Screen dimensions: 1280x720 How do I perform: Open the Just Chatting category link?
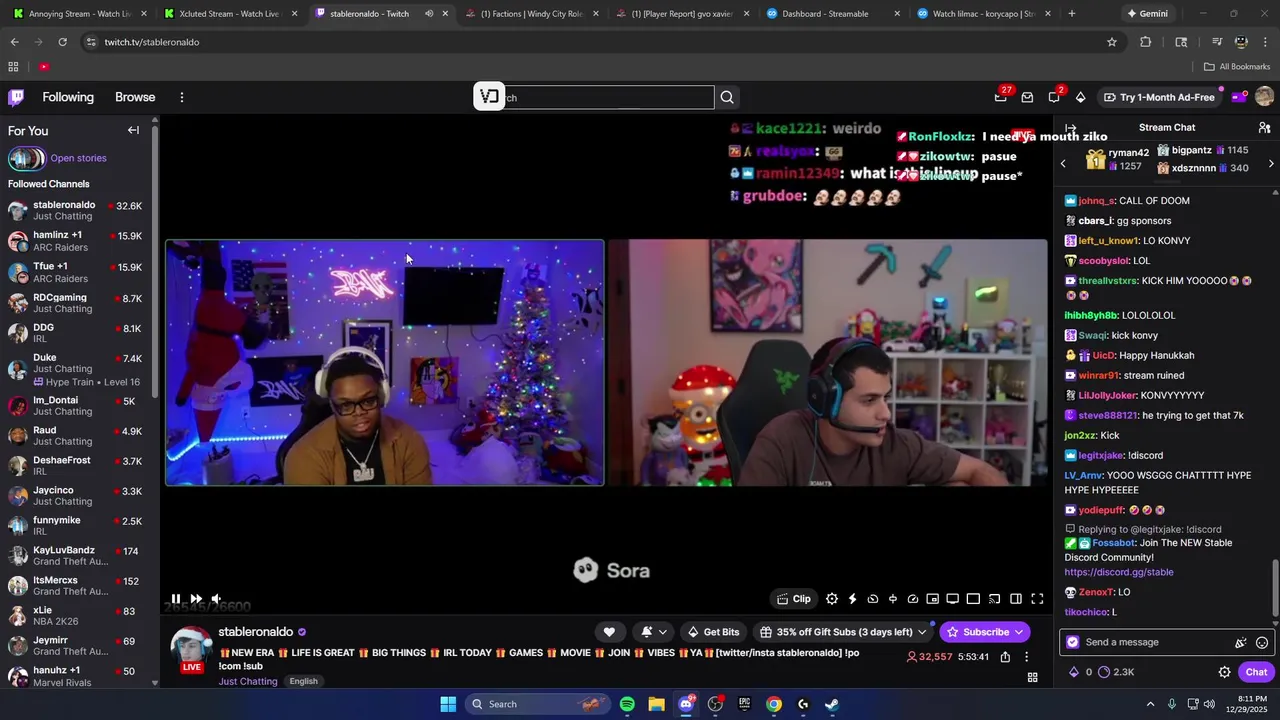248,682
